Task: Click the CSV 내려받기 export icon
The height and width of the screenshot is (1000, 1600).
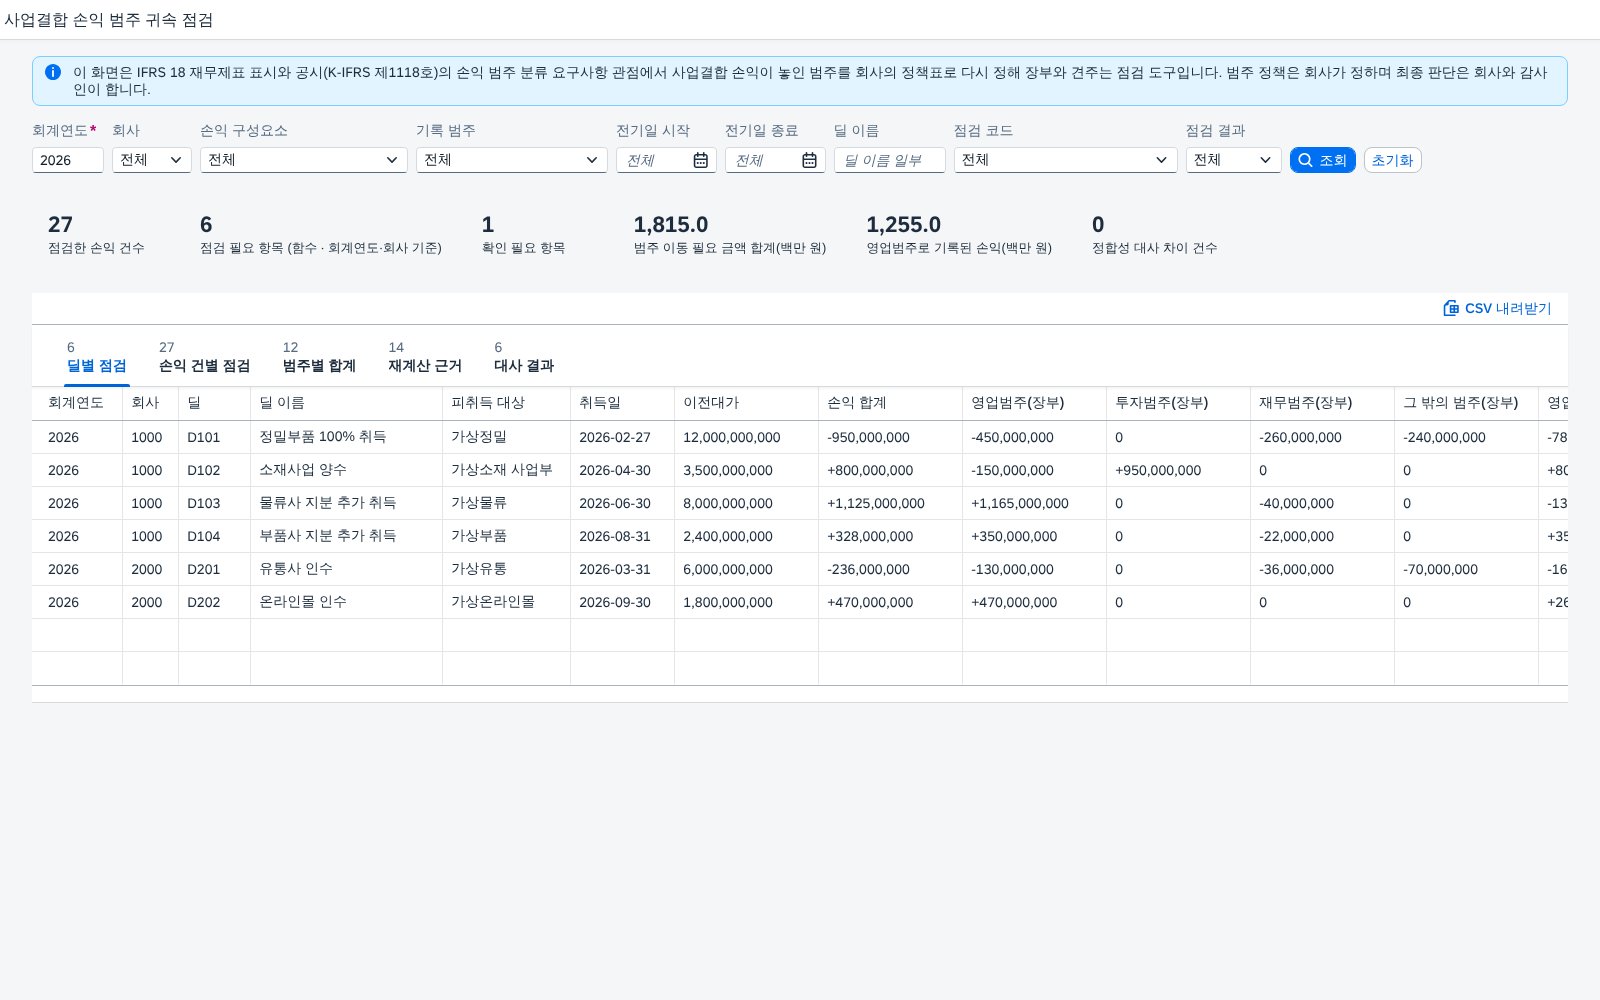Action: [x=1451, y=308]
